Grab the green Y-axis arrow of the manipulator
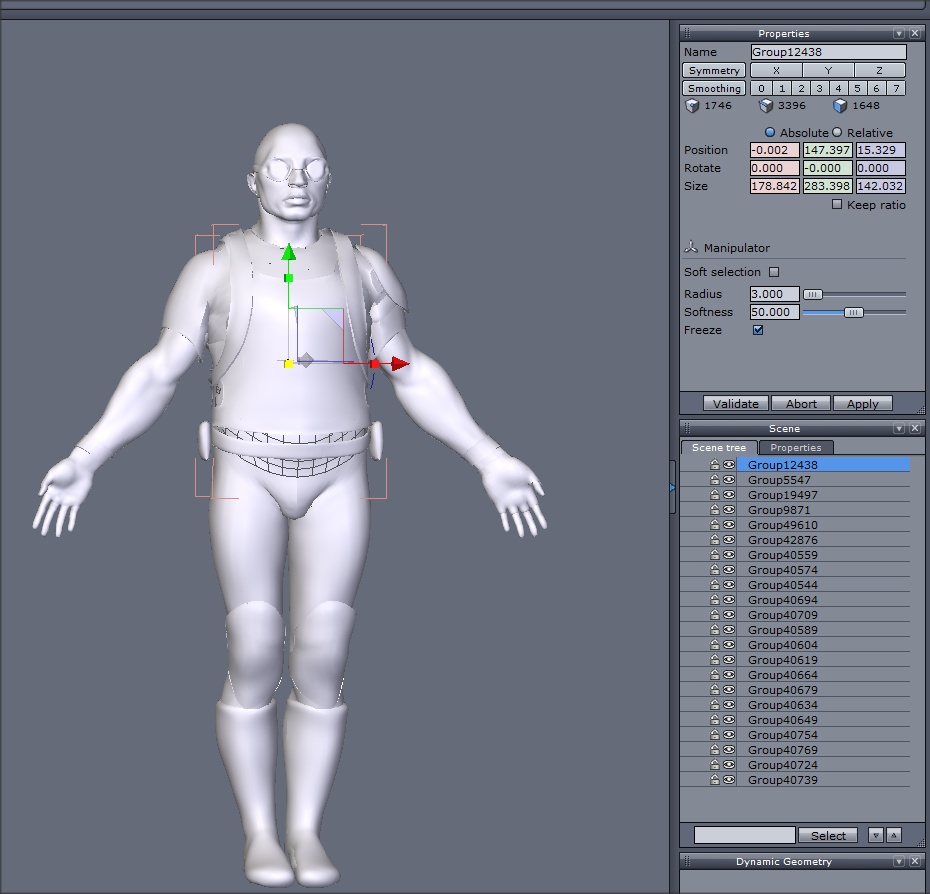The height and width of the screenshot is (894, 930). click(x=288, y=252)
